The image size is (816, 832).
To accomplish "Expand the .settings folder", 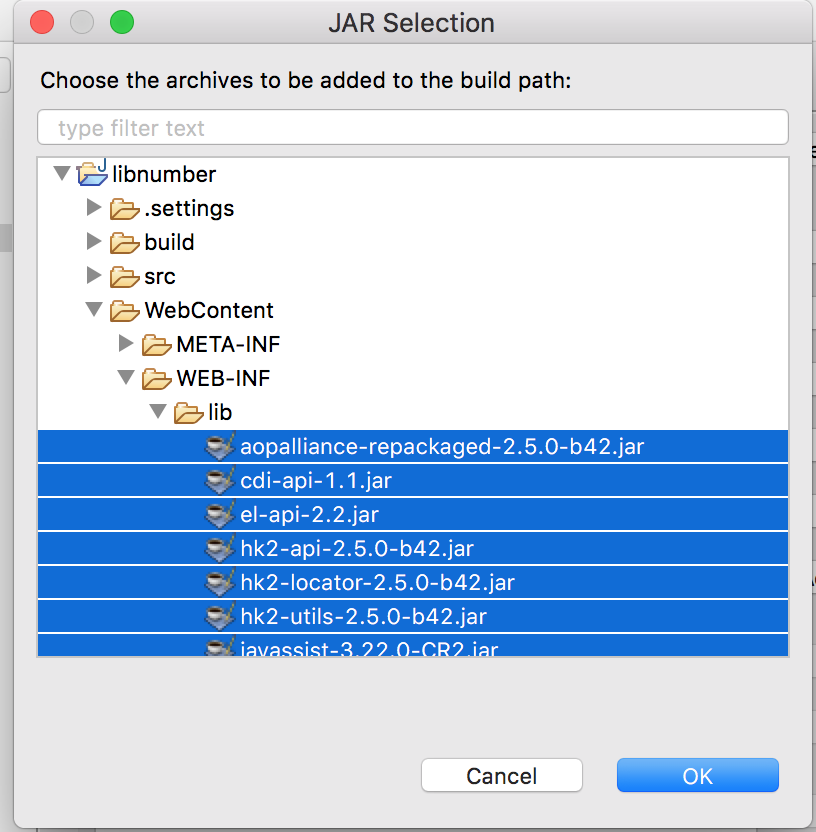I will [93, 208].
